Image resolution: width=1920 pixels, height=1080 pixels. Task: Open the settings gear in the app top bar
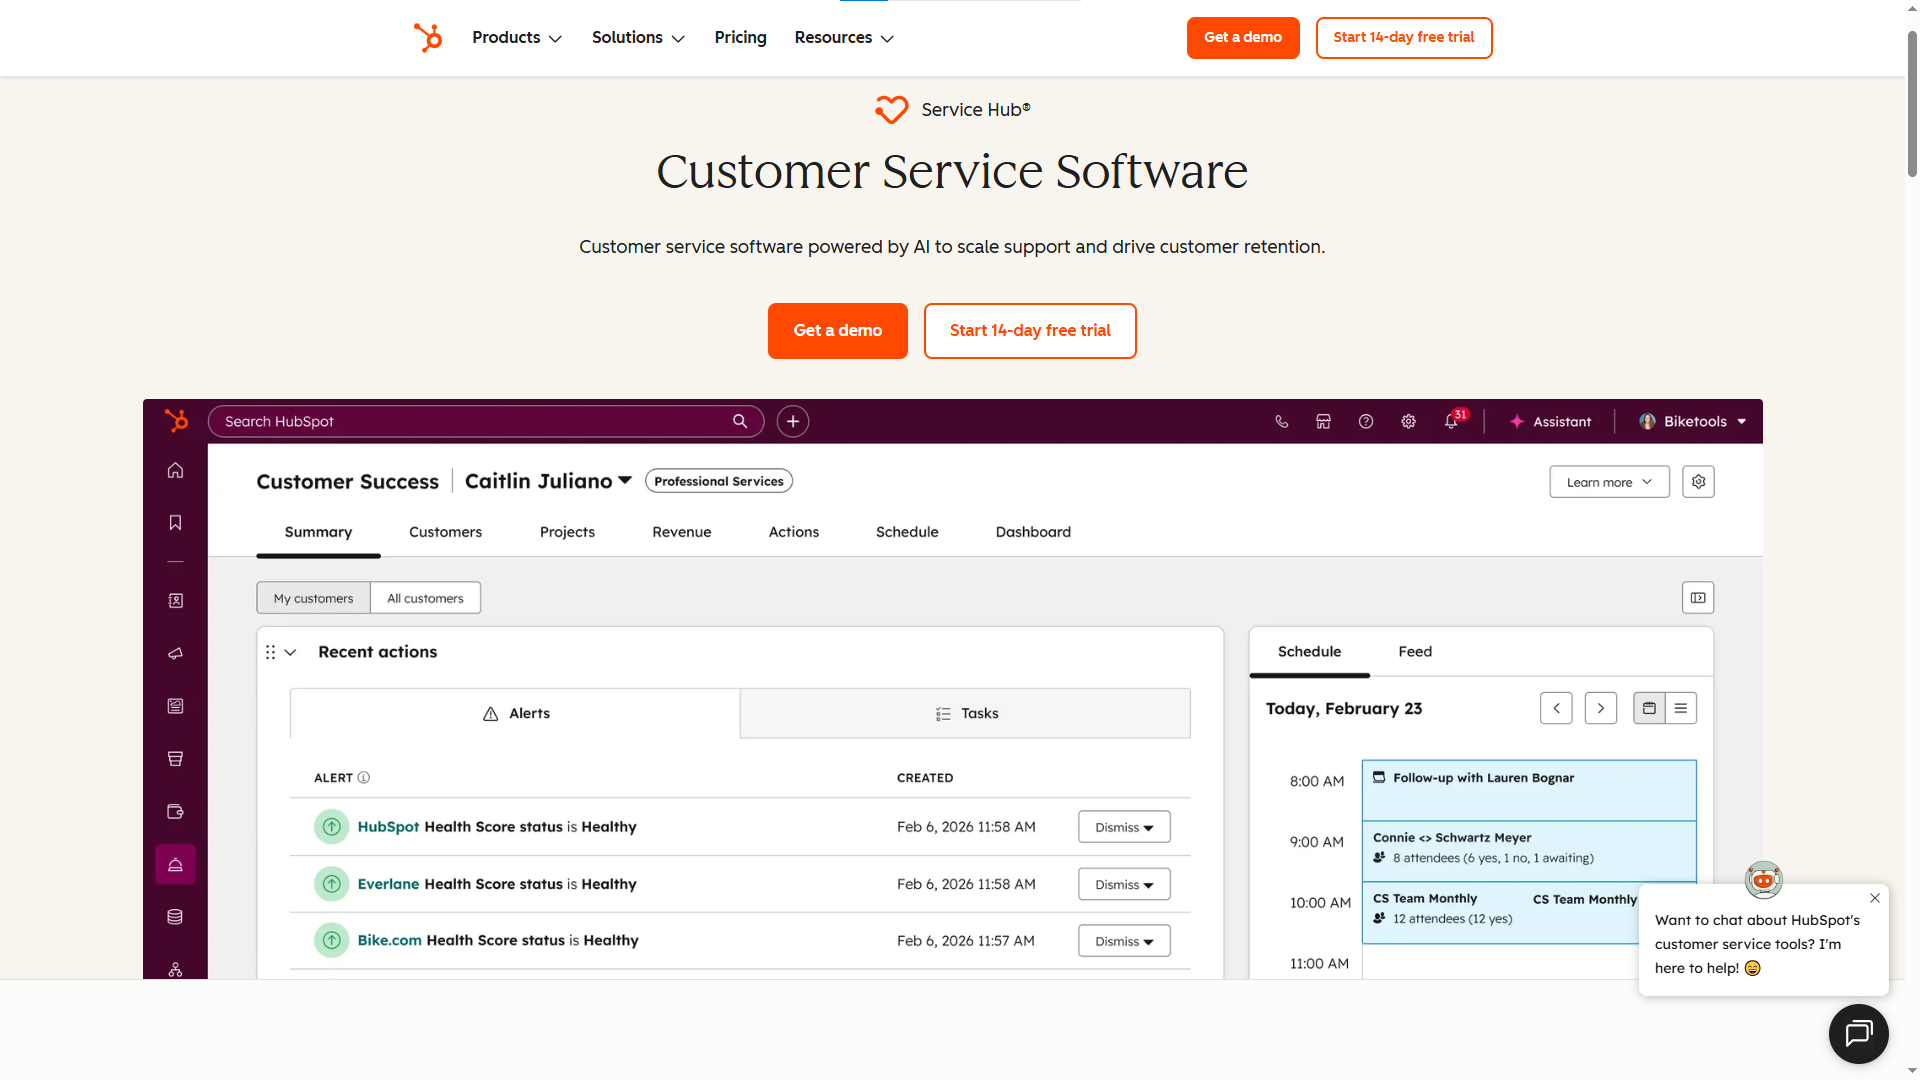[1408, 422]
